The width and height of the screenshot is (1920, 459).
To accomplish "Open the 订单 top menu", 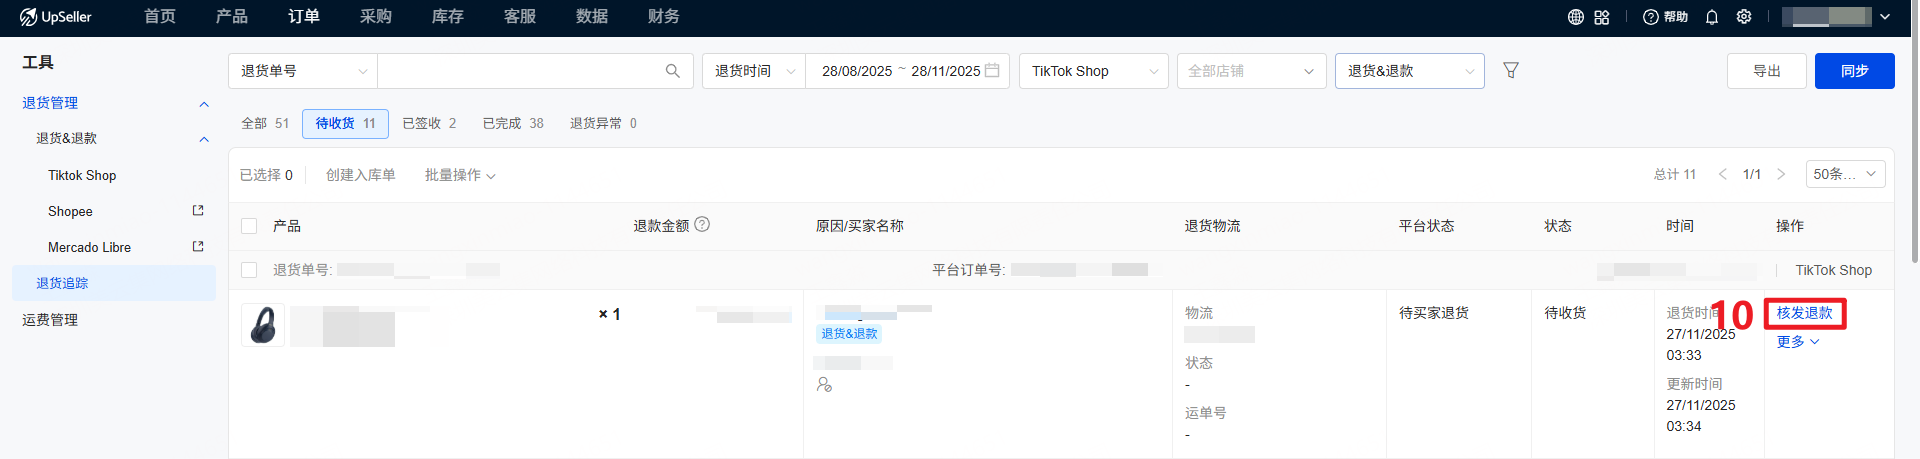I will (304, 17).
